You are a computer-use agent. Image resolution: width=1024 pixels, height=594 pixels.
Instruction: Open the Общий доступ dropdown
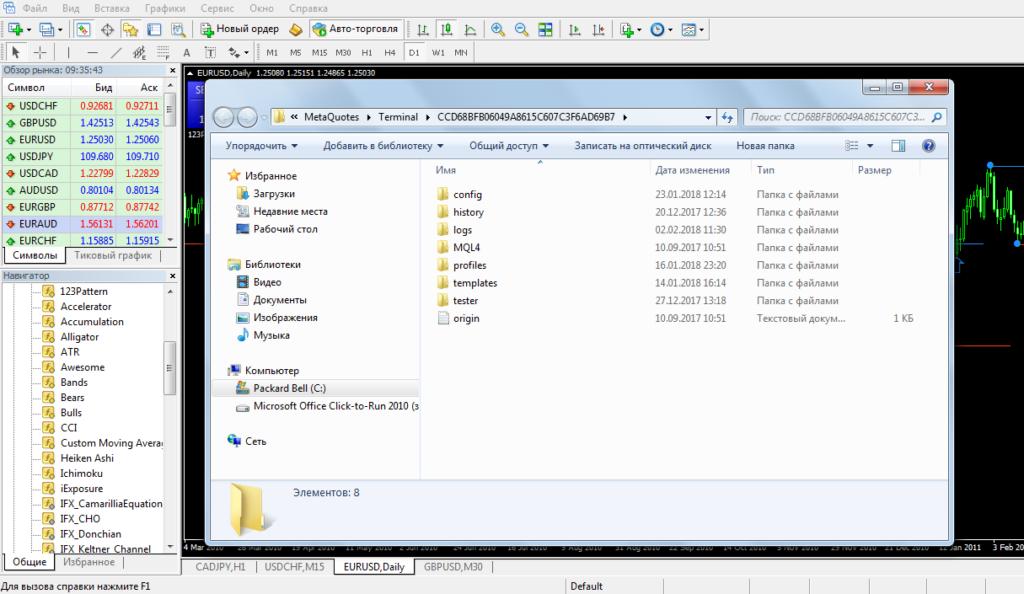click(509, 146)
